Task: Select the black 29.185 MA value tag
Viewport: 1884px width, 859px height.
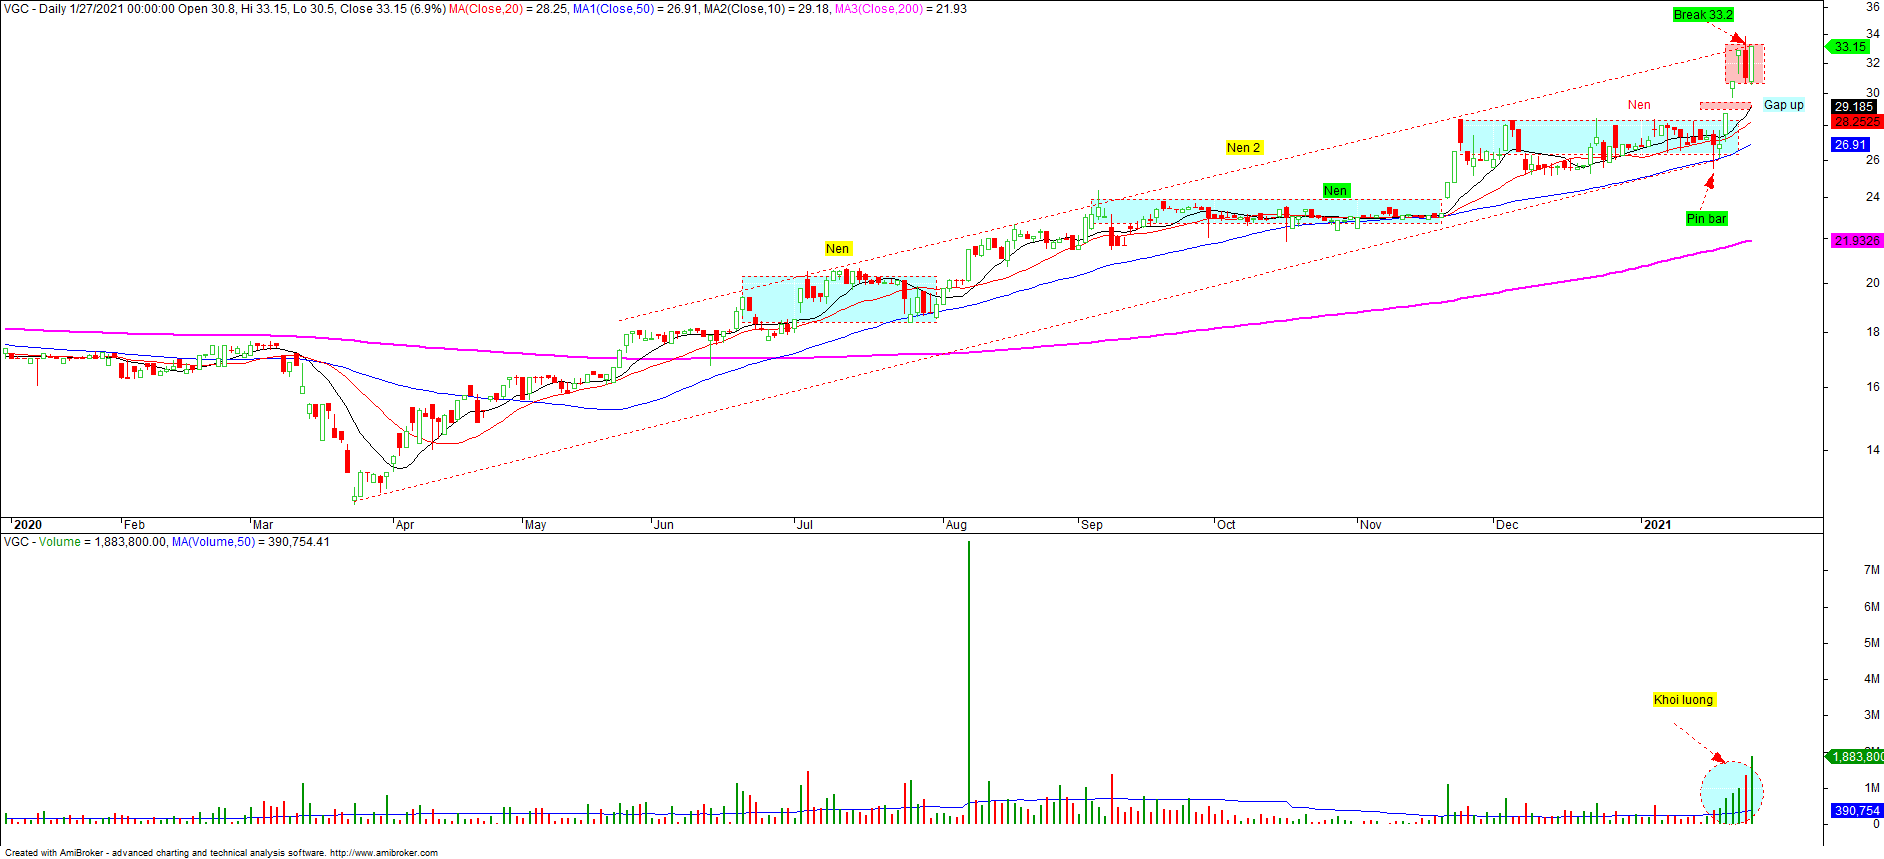Action: click(x=1854, y=107)
